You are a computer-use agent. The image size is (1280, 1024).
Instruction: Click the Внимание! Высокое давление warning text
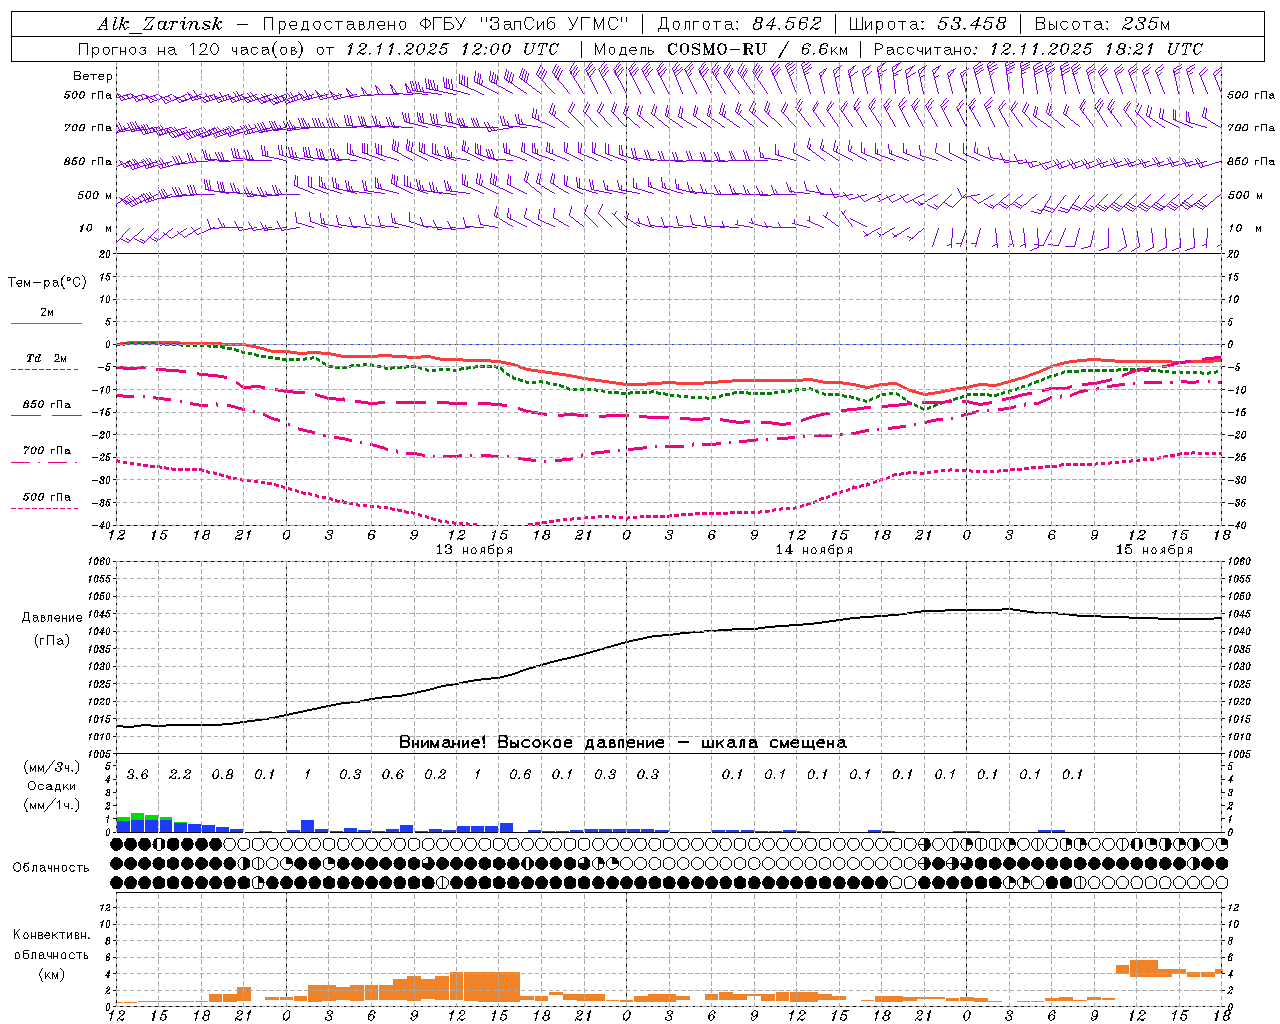point(622,743)
